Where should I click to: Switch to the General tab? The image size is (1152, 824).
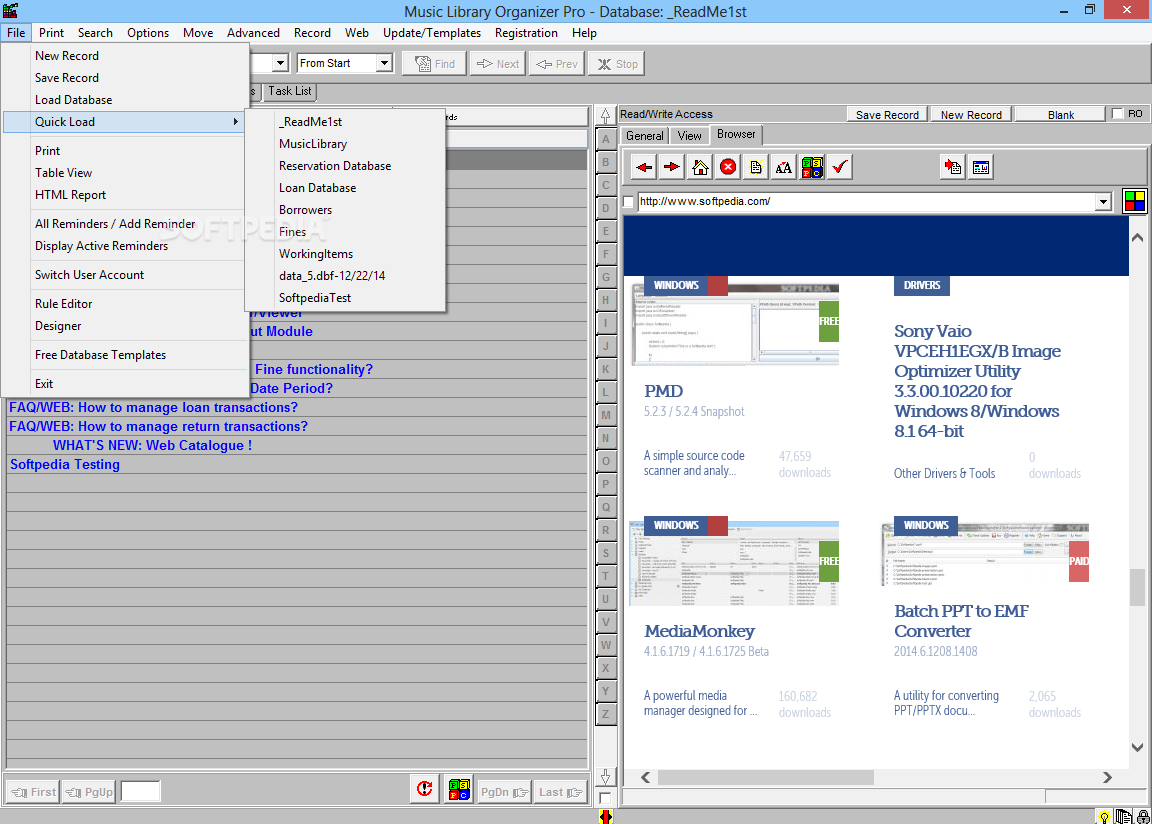pos(645,136)
